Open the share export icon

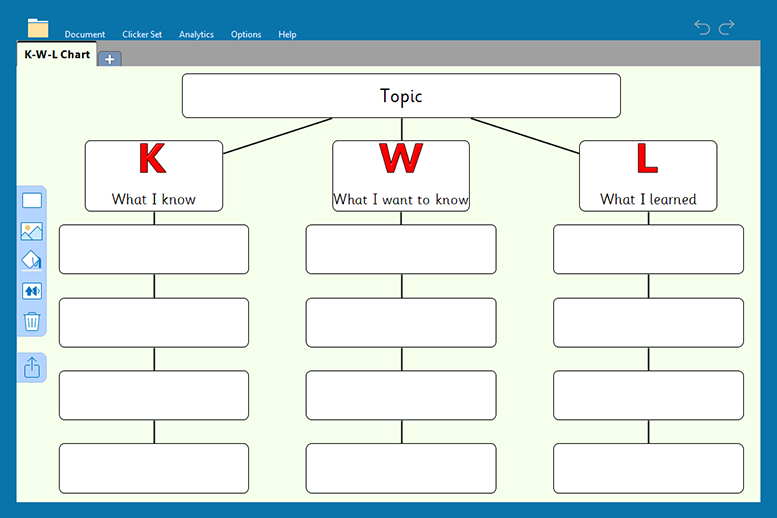point(32,367)
